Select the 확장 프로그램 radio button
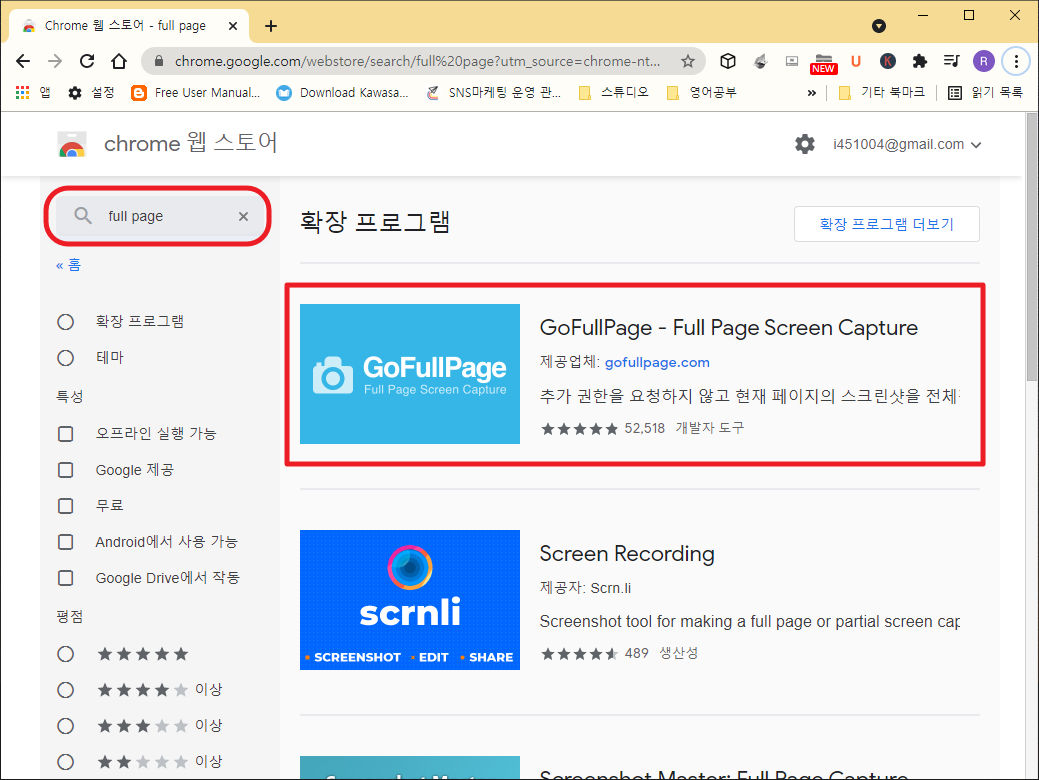This screenshot has width=1039, height=780. tap(65, 321)
